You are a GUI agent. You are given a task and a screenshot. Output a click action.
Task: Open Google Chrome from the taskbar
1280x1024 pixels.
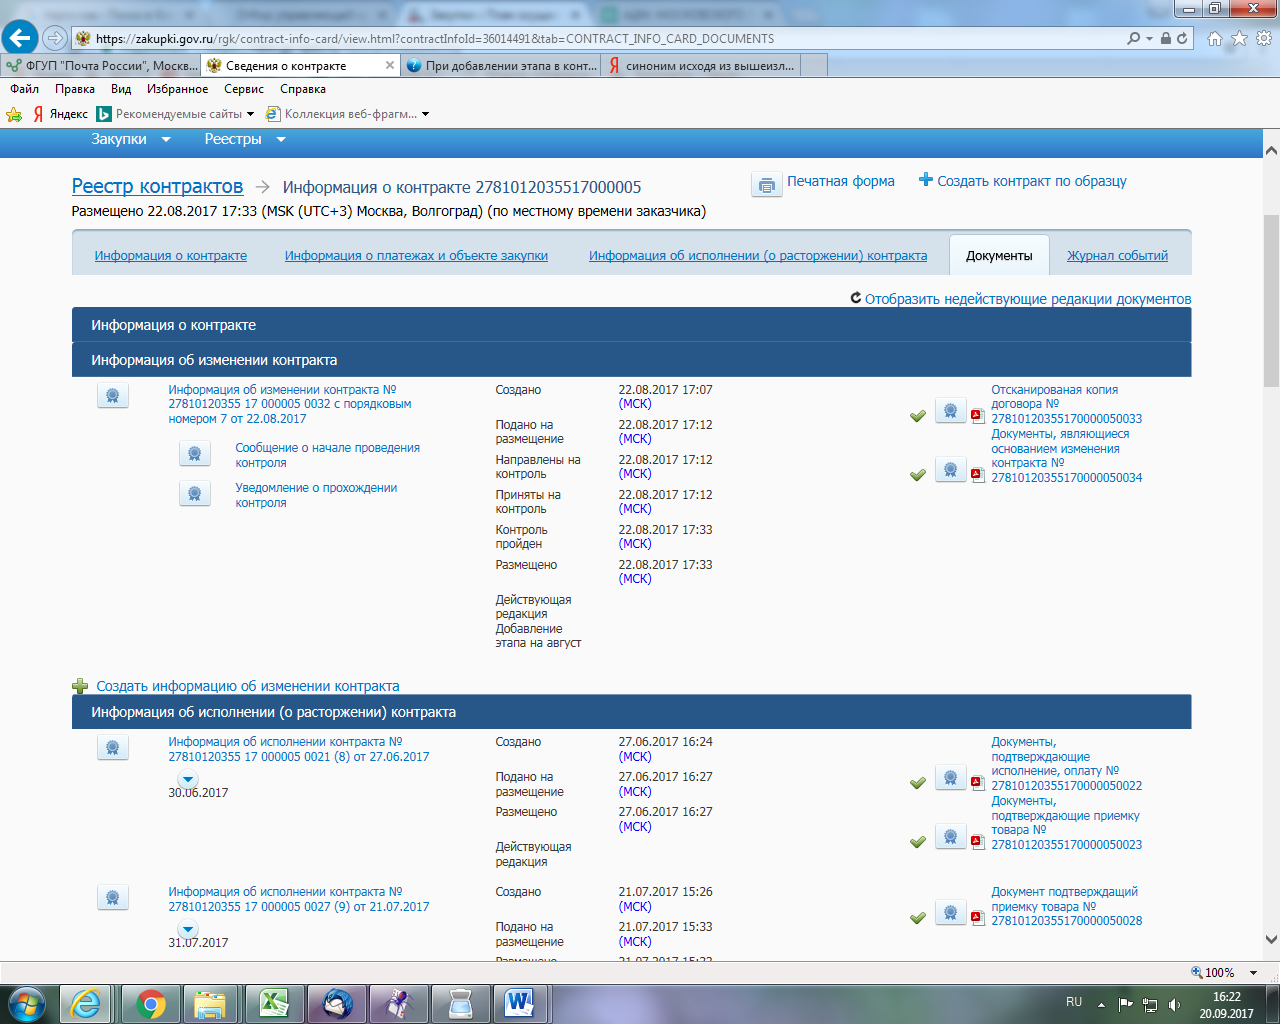click(x=151, y=1003)
